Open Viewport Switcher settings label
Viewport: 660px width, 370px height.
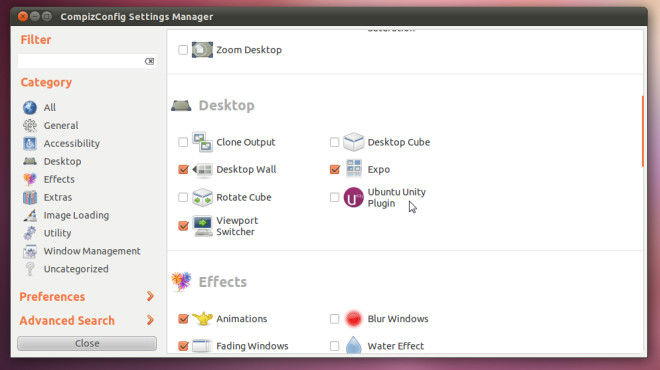pos(237,226)
